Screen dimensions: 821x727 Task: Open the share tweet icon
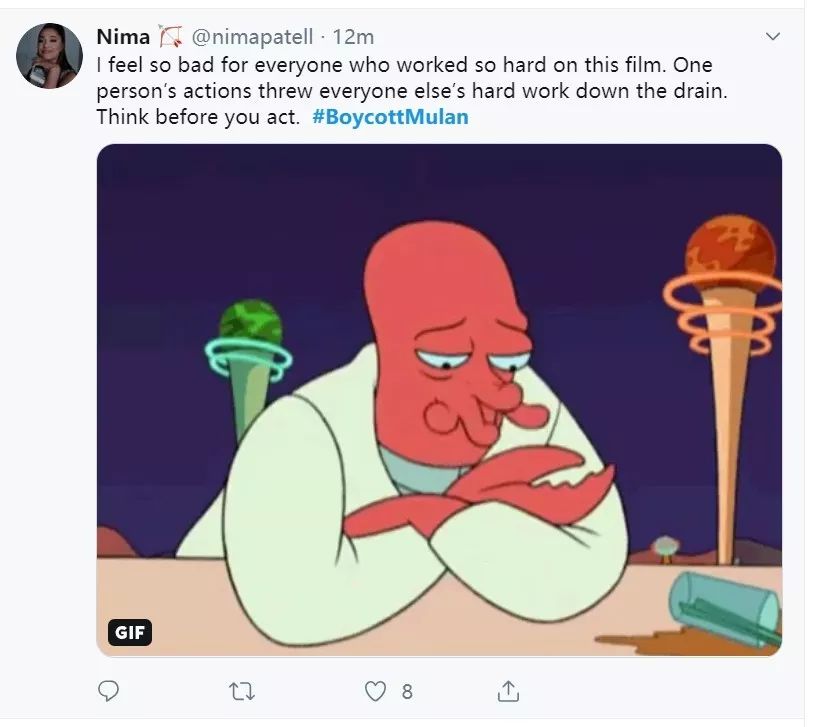[x=508, y=691]
